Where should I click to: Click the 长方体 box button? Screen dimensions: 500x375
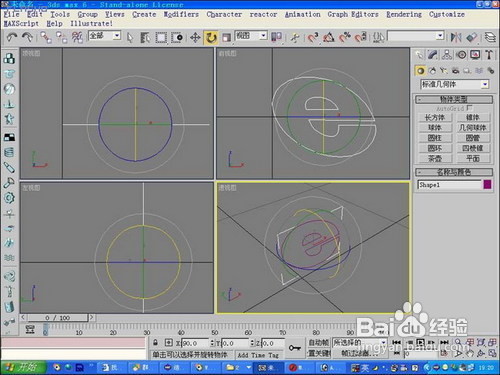(435, 117)
